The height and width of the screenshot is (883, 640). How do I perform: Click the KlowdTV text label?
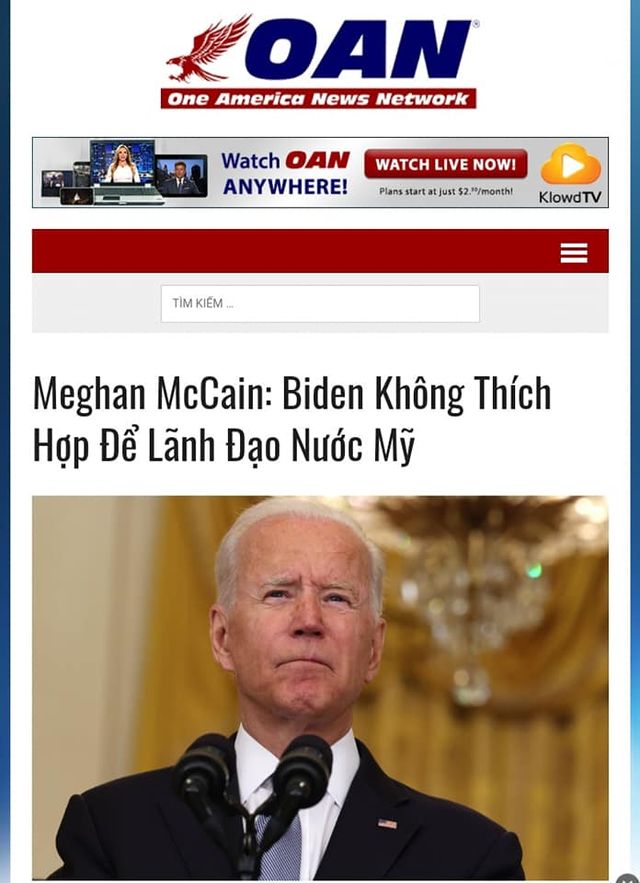click(x=570, y=197)
